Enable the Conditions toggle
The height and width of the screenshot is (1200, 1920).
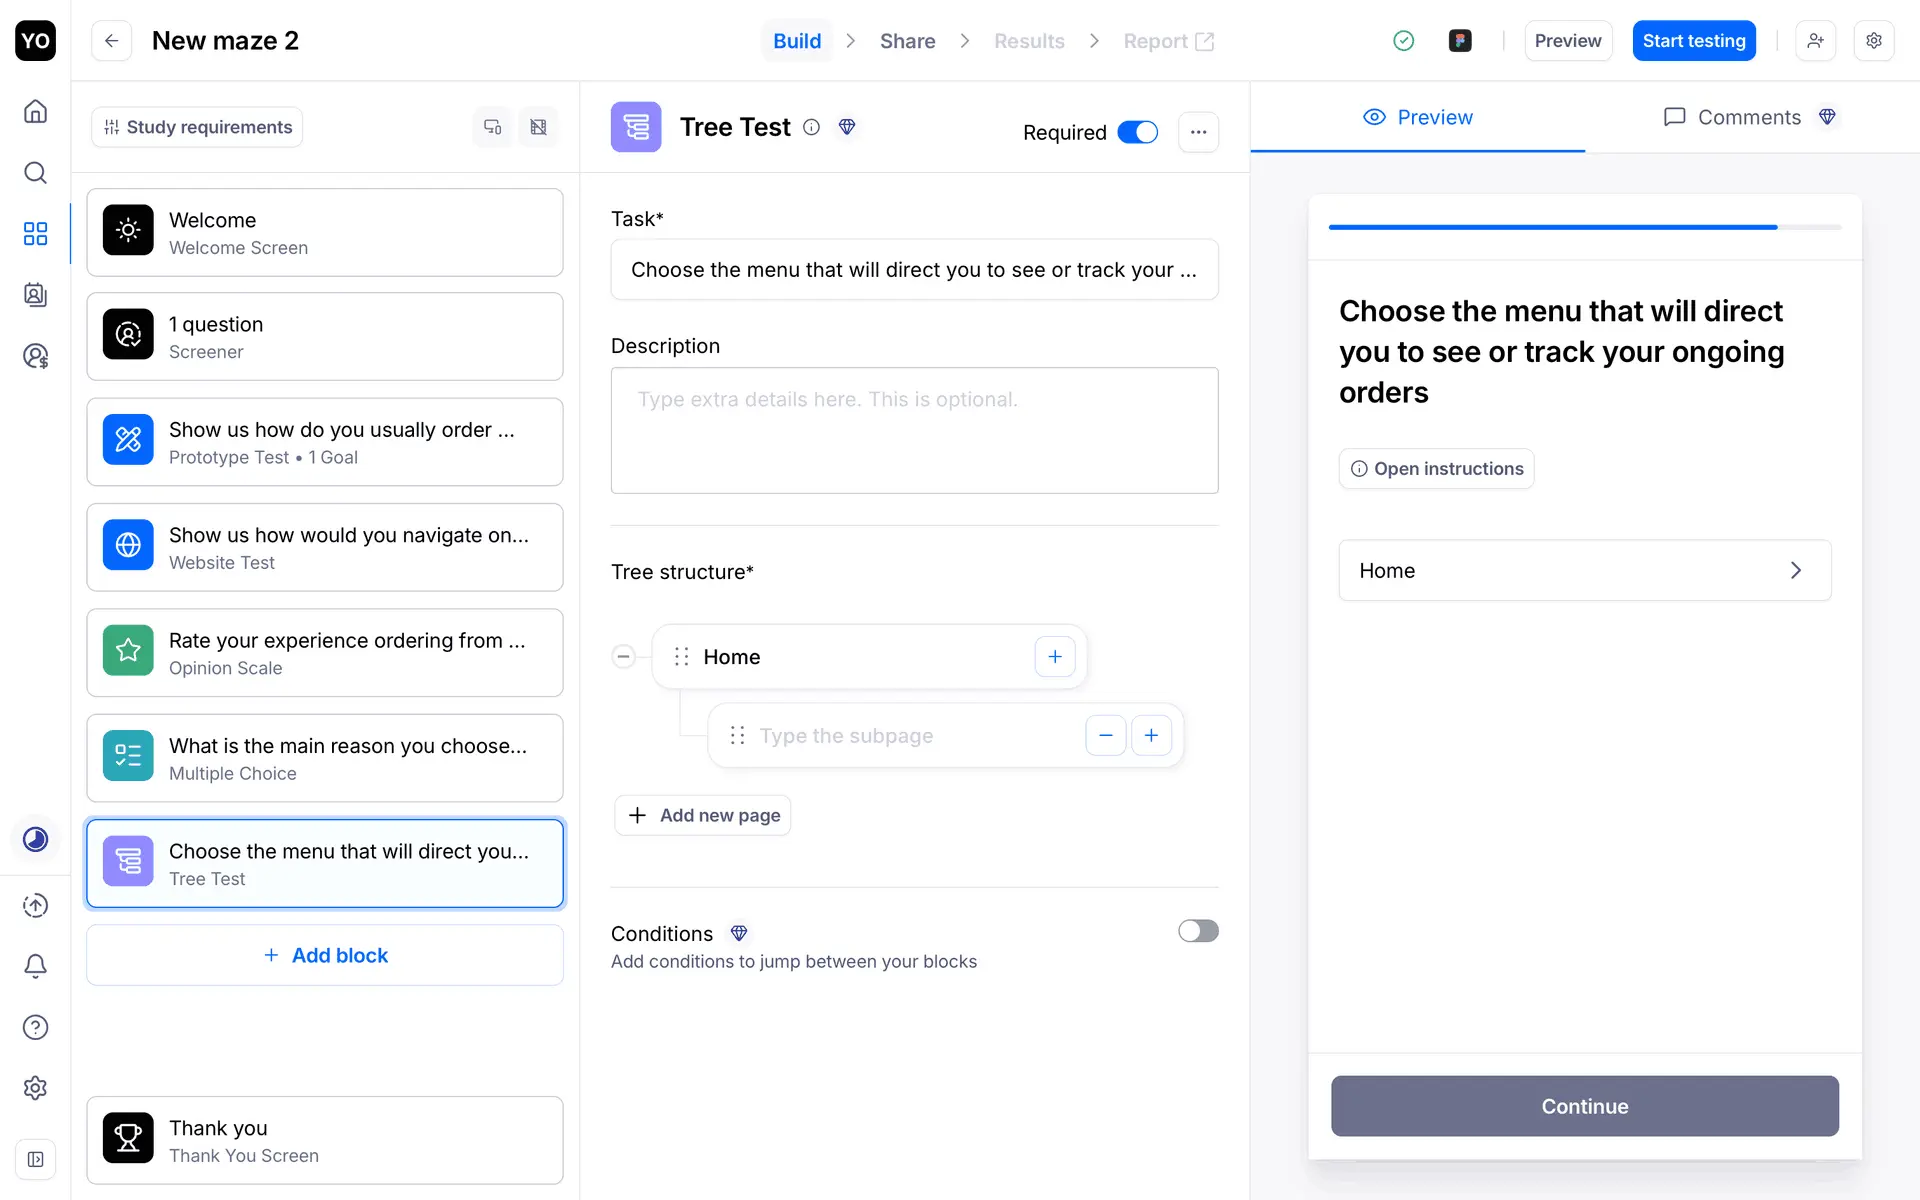pyautogui.click(x=1197, y=931)
